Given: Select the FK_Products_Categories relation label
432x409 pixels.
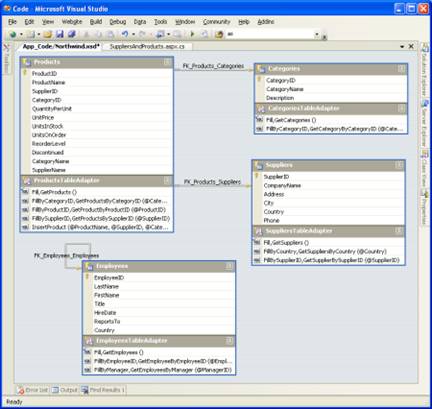Looking at the screenshot, I should point(213,66).
